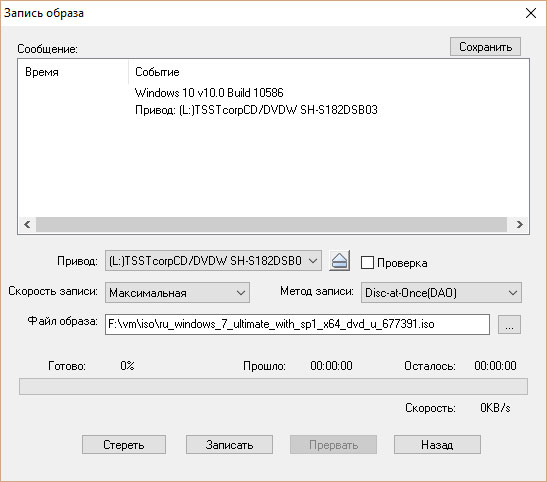This screenshot has height=482, width=547.
Task: Enable the Проверка checkbox
Action: [367, 263]
